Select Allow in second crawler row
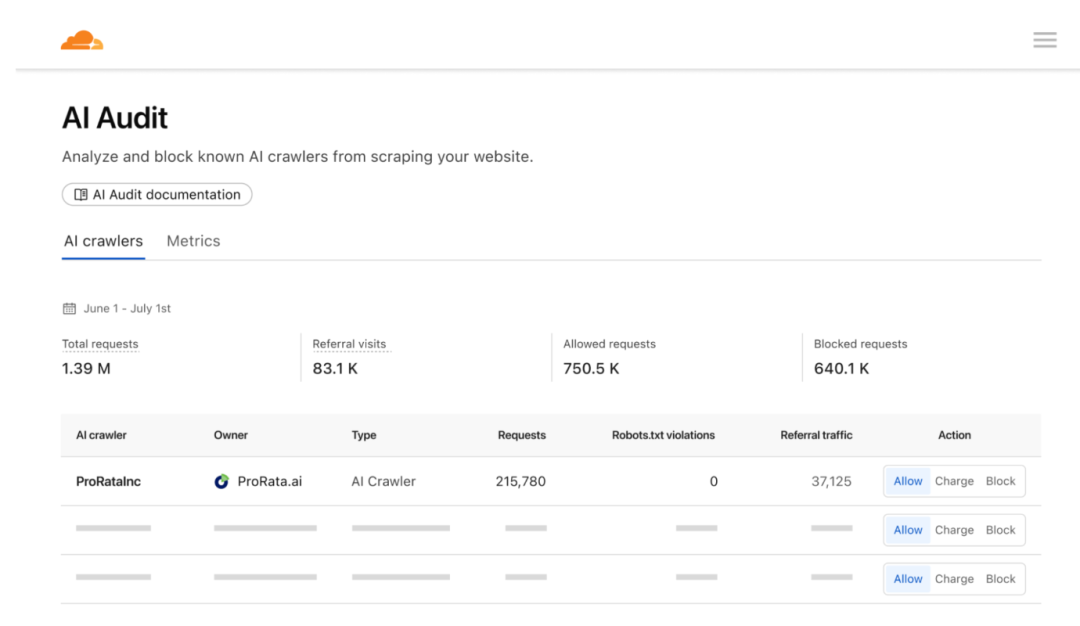The height and width of the screenshot is (626, 1080). [x=908, y=530]
